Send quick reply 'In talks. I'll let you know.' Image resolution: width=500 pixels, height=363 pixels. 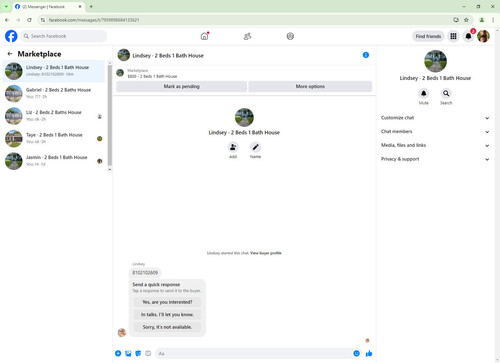pyautogui.click(x=167, y=314)
